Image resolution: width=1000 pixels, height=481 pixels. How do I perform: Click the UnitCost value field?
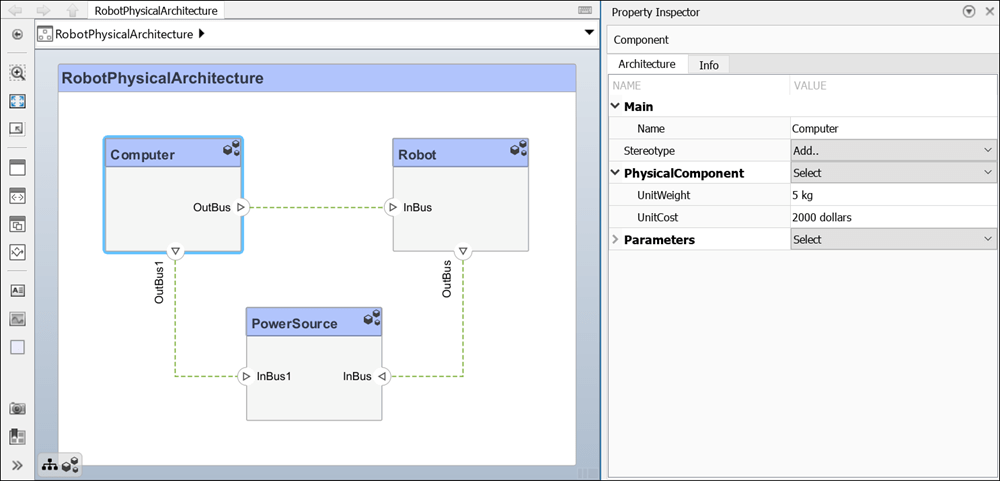(892, 217)
